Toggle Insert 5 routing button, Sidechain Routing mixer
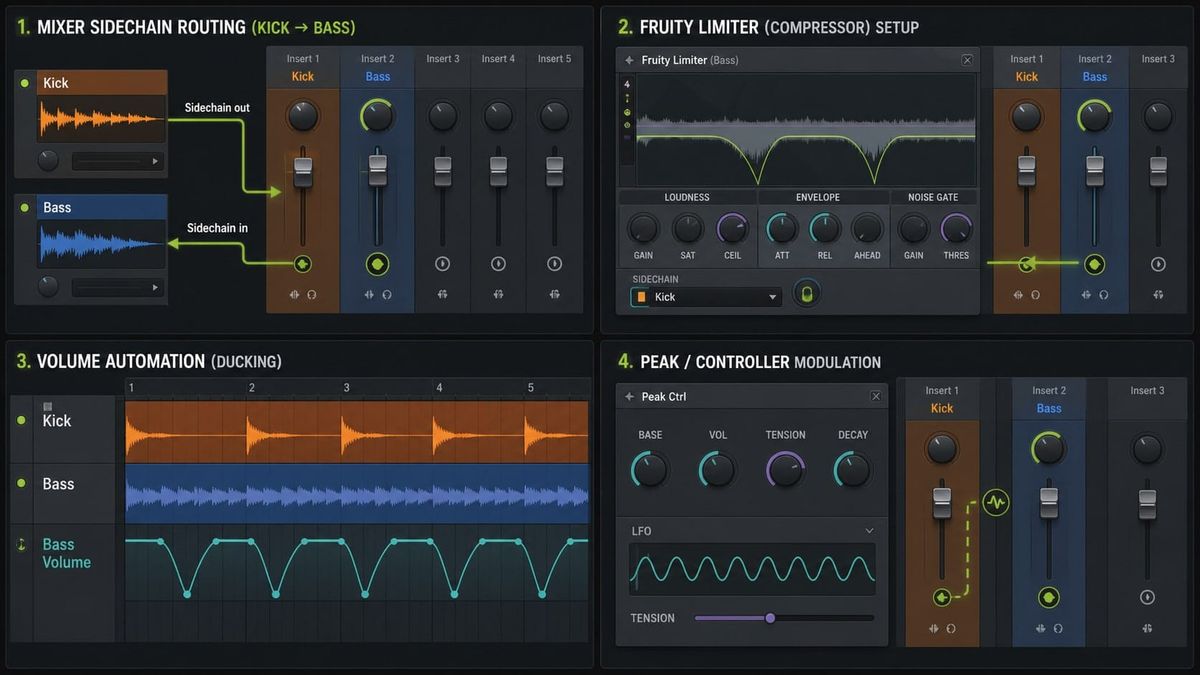The image size is (1200, 675). [554, 264]
